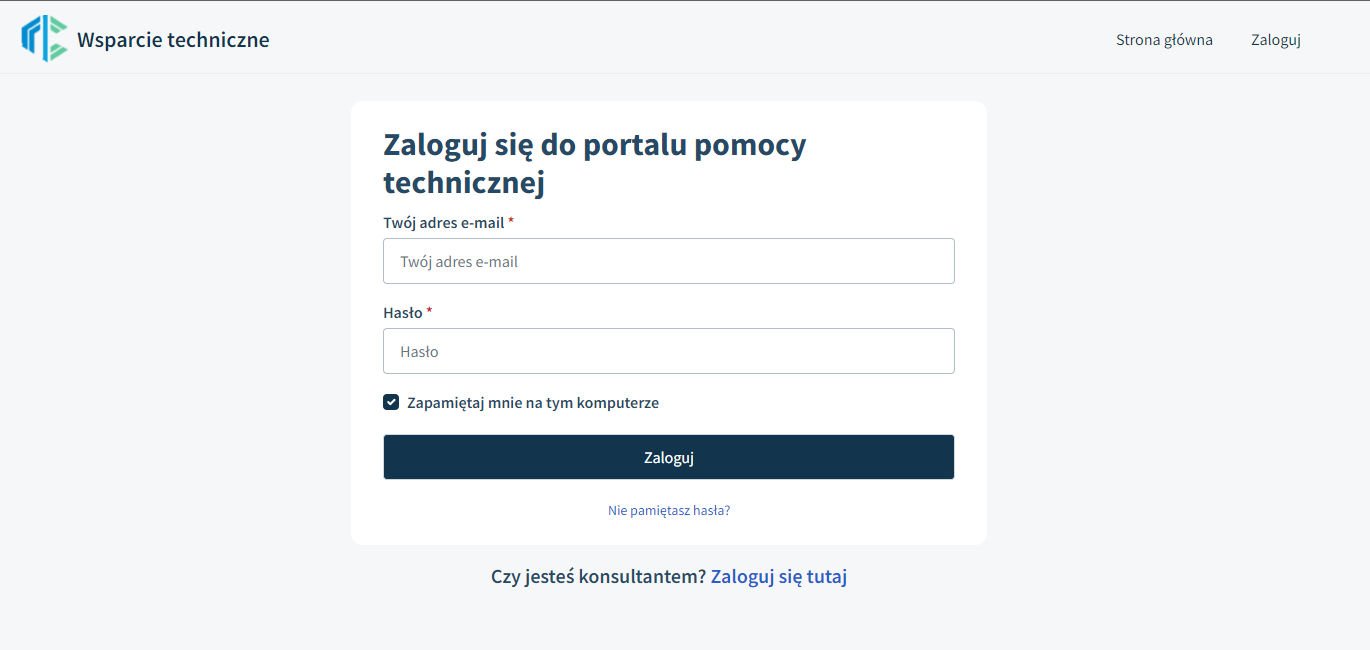Follow the "Zaloguj się tutaj" consultant link
This screenshot has width=1370, height=650.
[x=779, y=577]
